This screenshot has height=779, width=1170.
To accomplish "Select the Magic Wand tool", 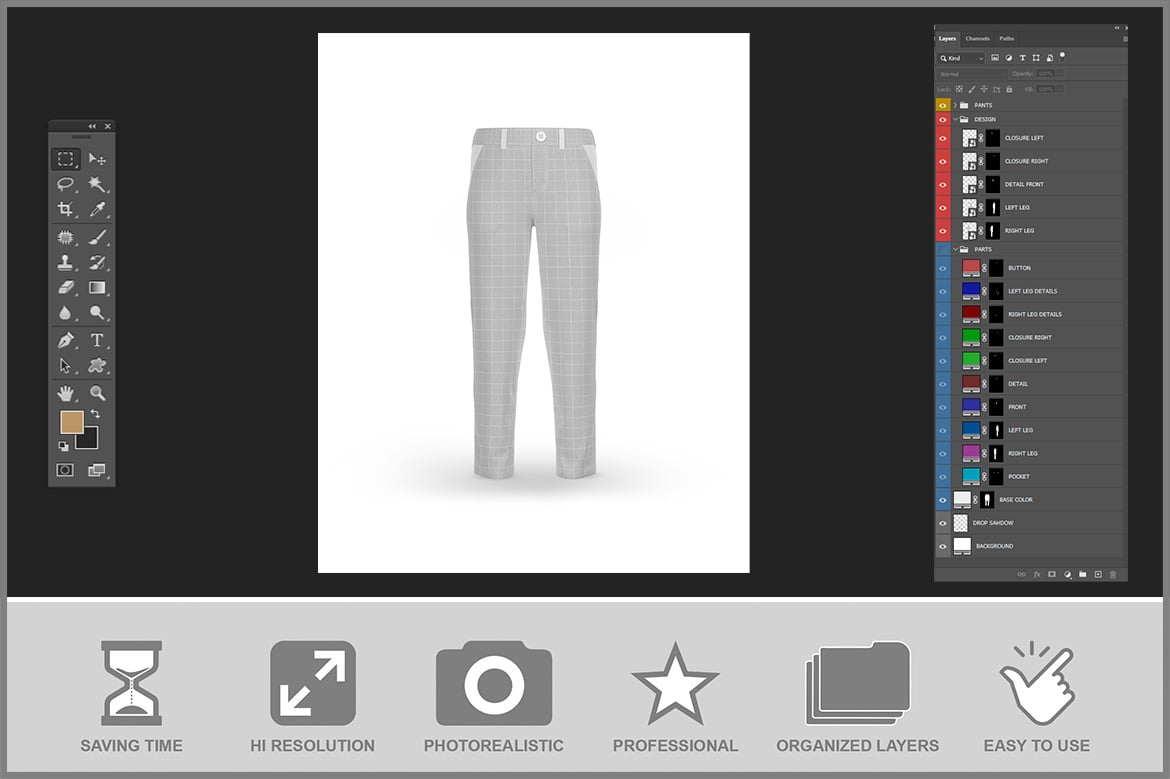I will coord(97,184).
